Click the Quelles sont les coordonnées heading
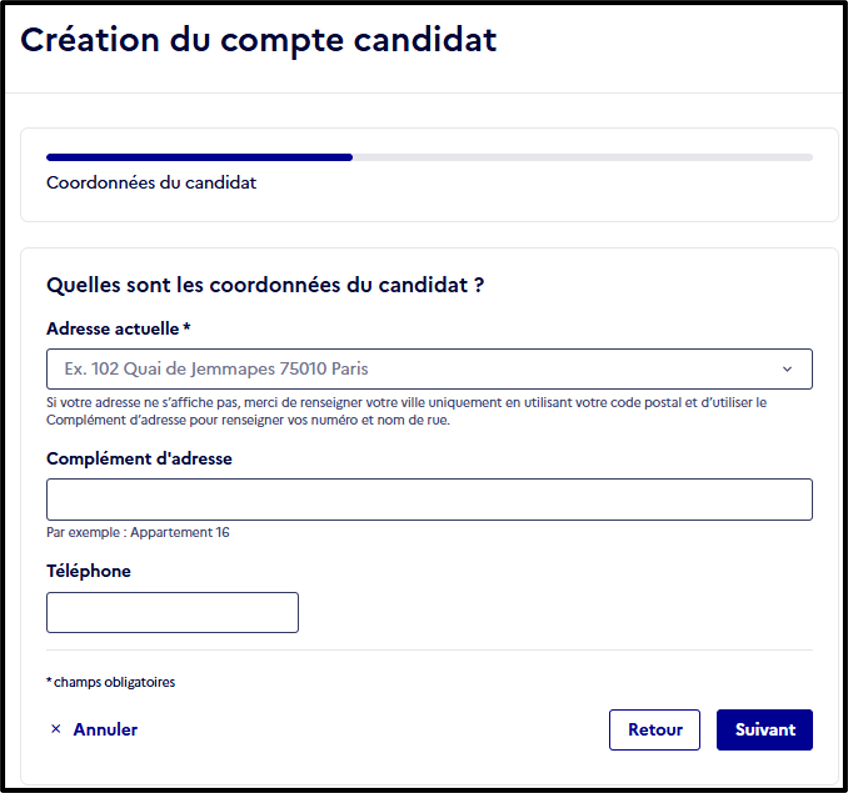Image resolution: width=848 pixels, height=793 pixels. click(x=265, y=285)
